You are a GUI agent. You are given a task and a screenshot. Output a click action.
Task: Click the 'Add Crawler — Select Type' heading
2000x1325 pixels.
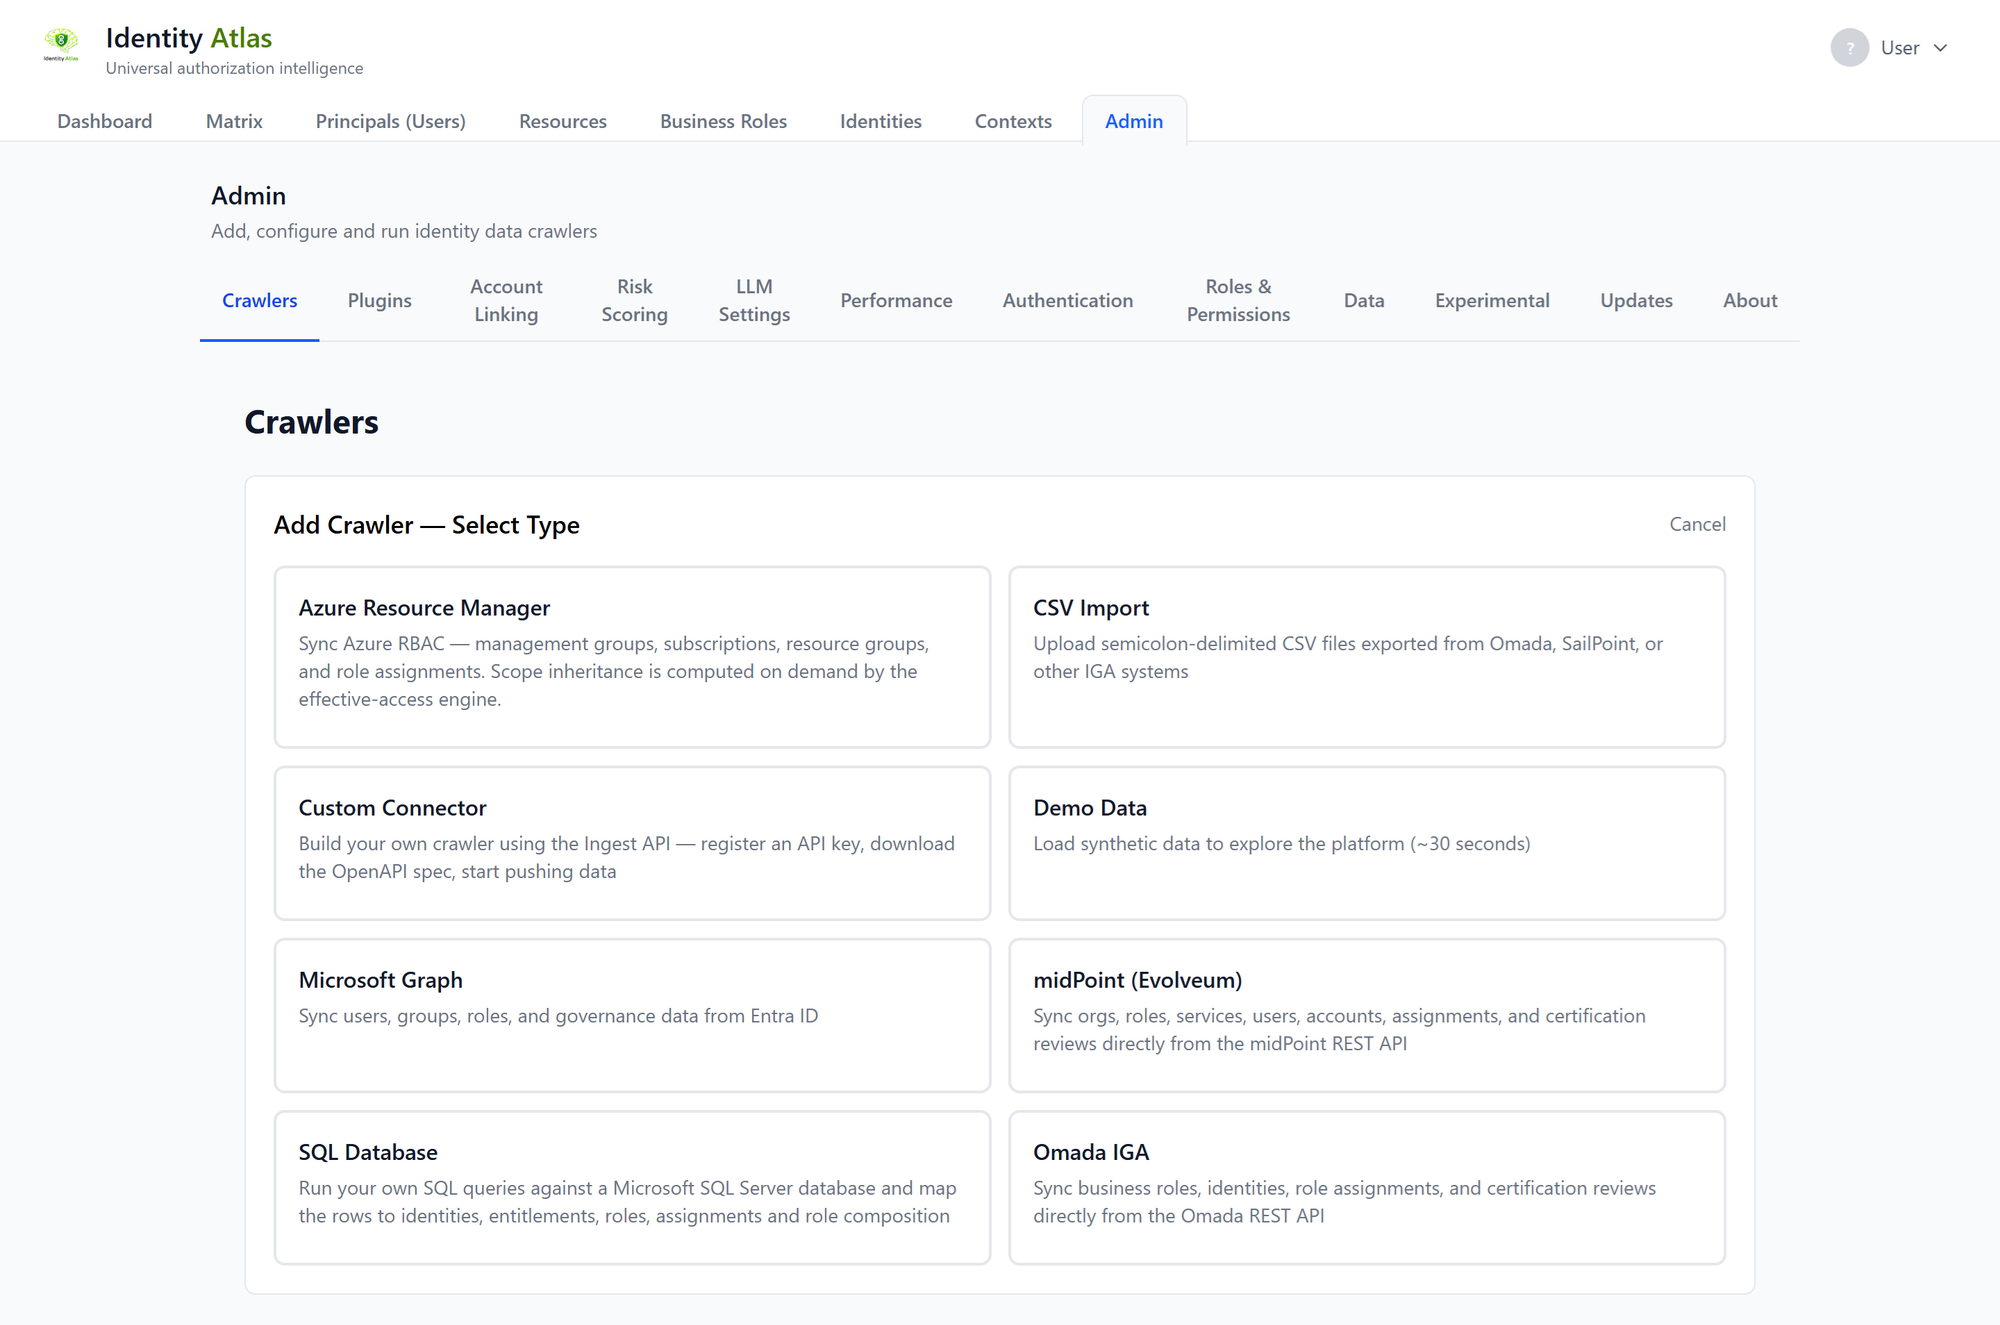click(427, 525)
